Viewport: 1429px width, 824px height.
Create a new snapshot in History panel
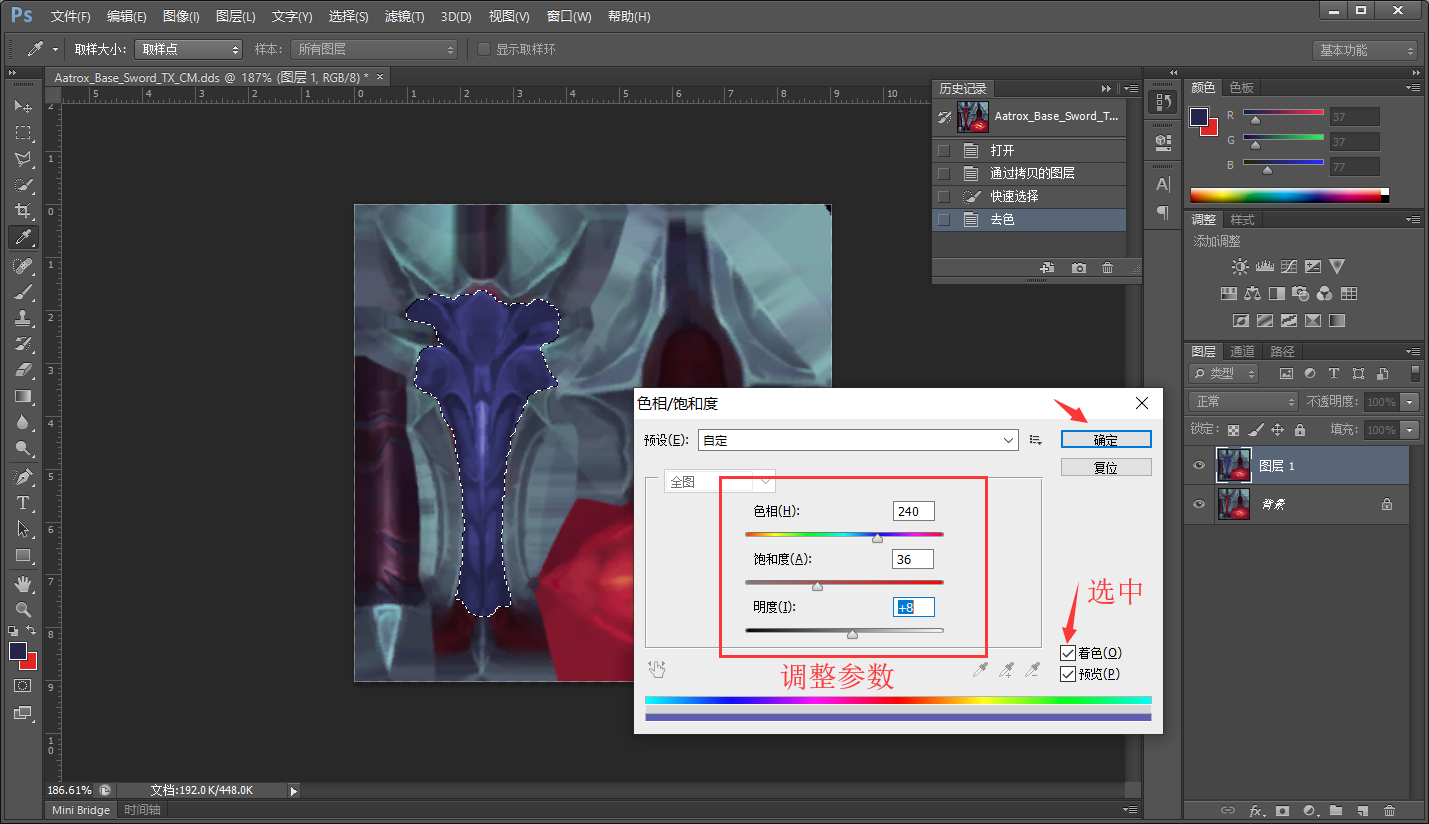coord(1079,268)
